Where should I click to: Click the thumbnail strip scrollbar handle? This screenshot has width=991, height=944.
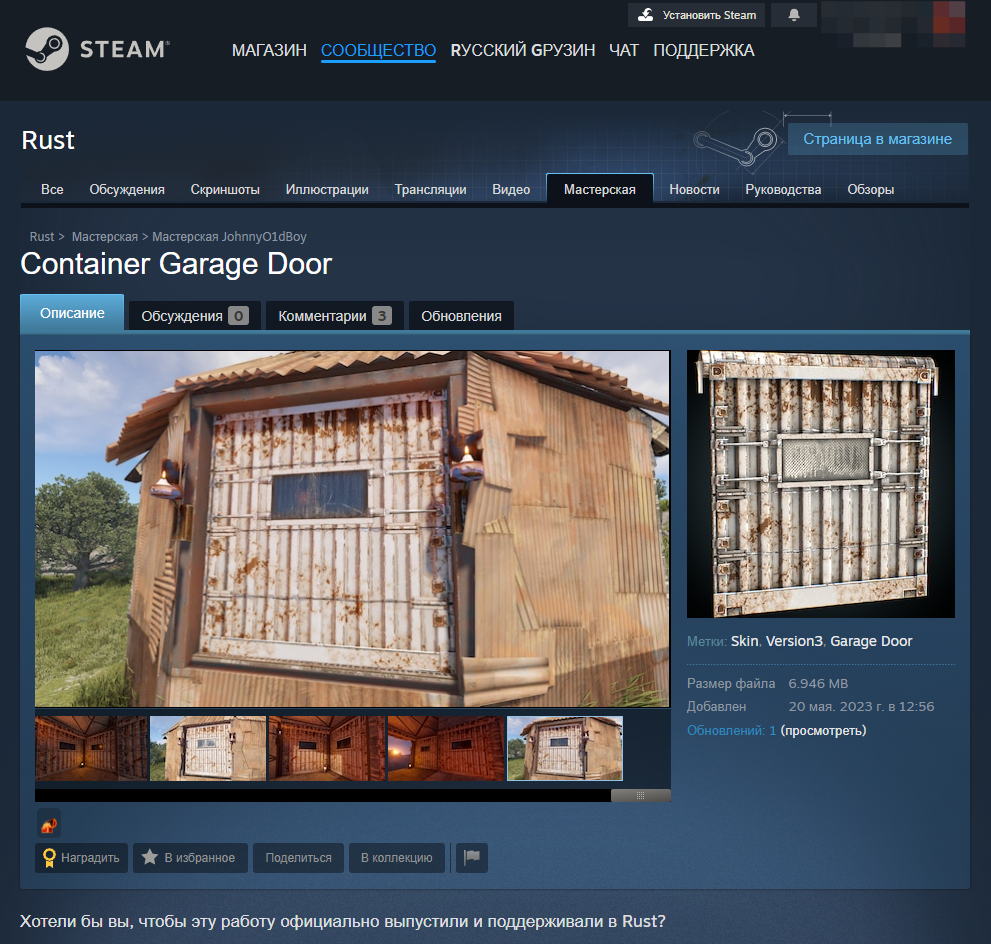point(640,796)
